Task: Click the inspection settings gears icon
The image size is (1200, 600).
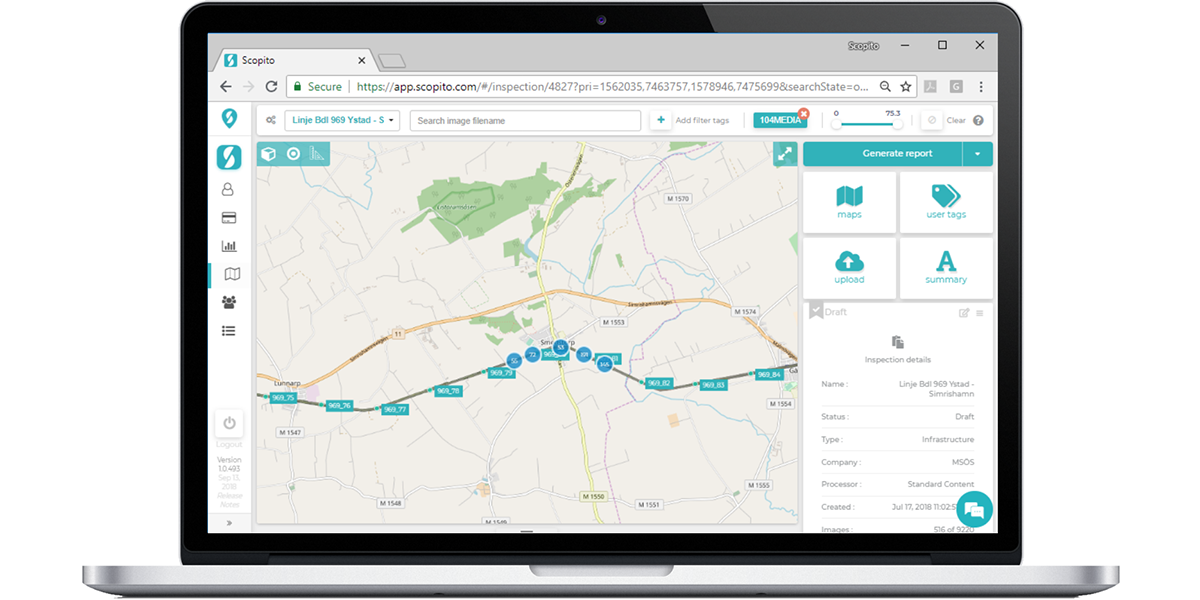Action: click(x=271, y=121)
